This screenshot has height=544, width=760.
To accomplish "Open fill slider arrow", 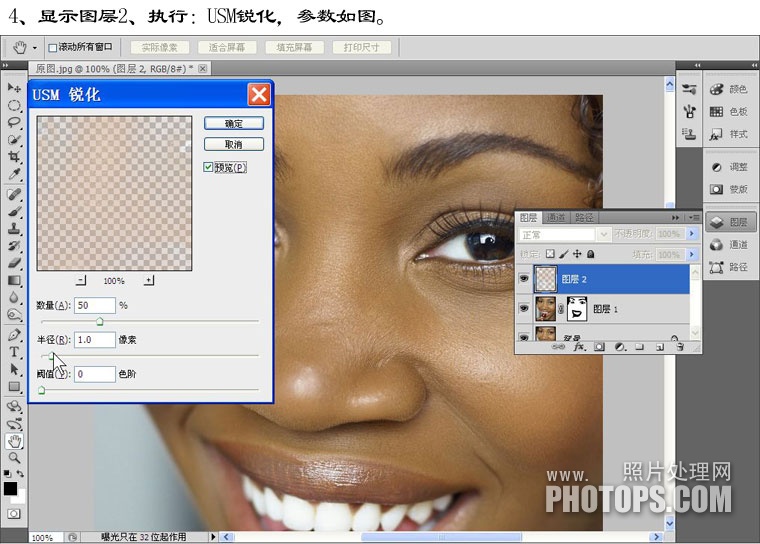I will click(x=692, y=254).
